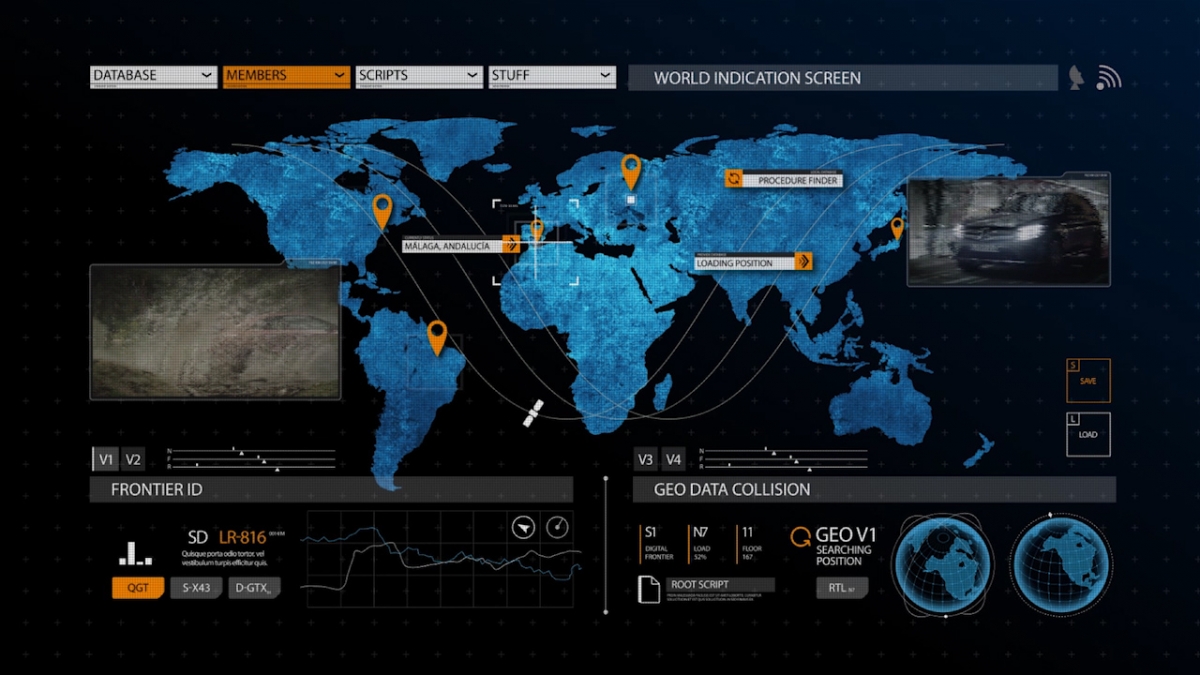This screenshot has height=675, width=1200.
Task: Select the S-X43 option
Action: tap(196, 588)
